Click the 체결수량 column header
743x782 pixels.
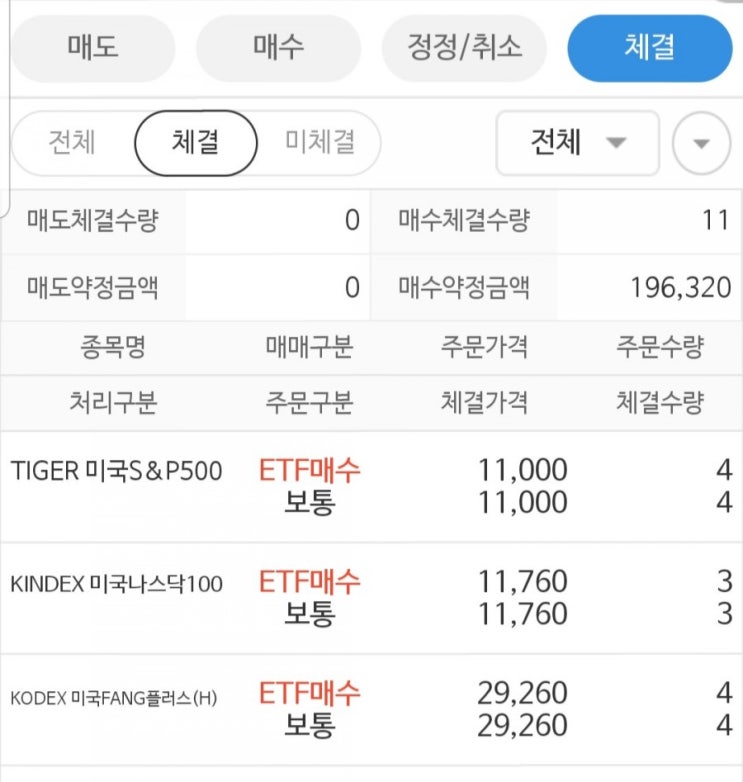tap(660, 403)
